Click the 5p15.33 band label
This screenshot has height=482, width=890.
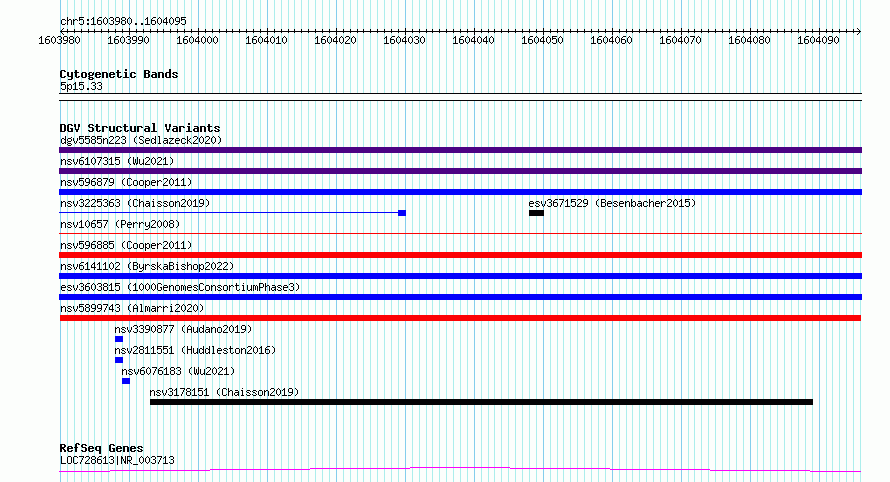point(81,86)
